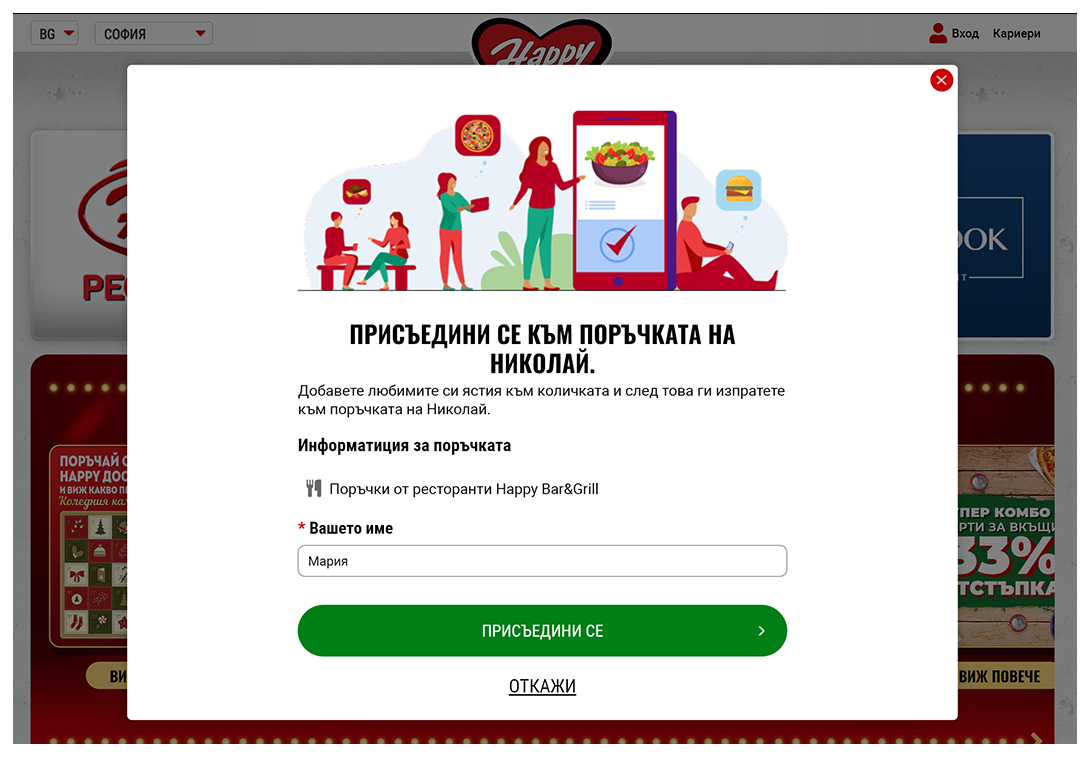Click the green ПРИСЪЕДИНИ СЕ button

pyautogui.click(x=542, y=630)
